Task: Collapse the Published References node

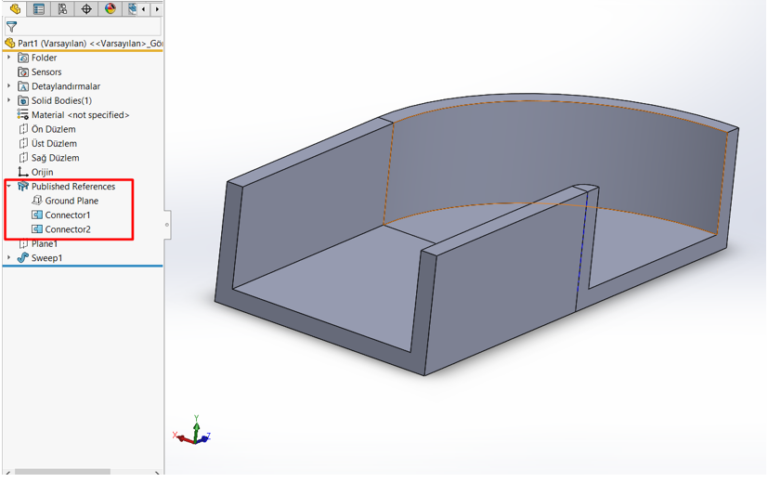Action: pos(9,187)
